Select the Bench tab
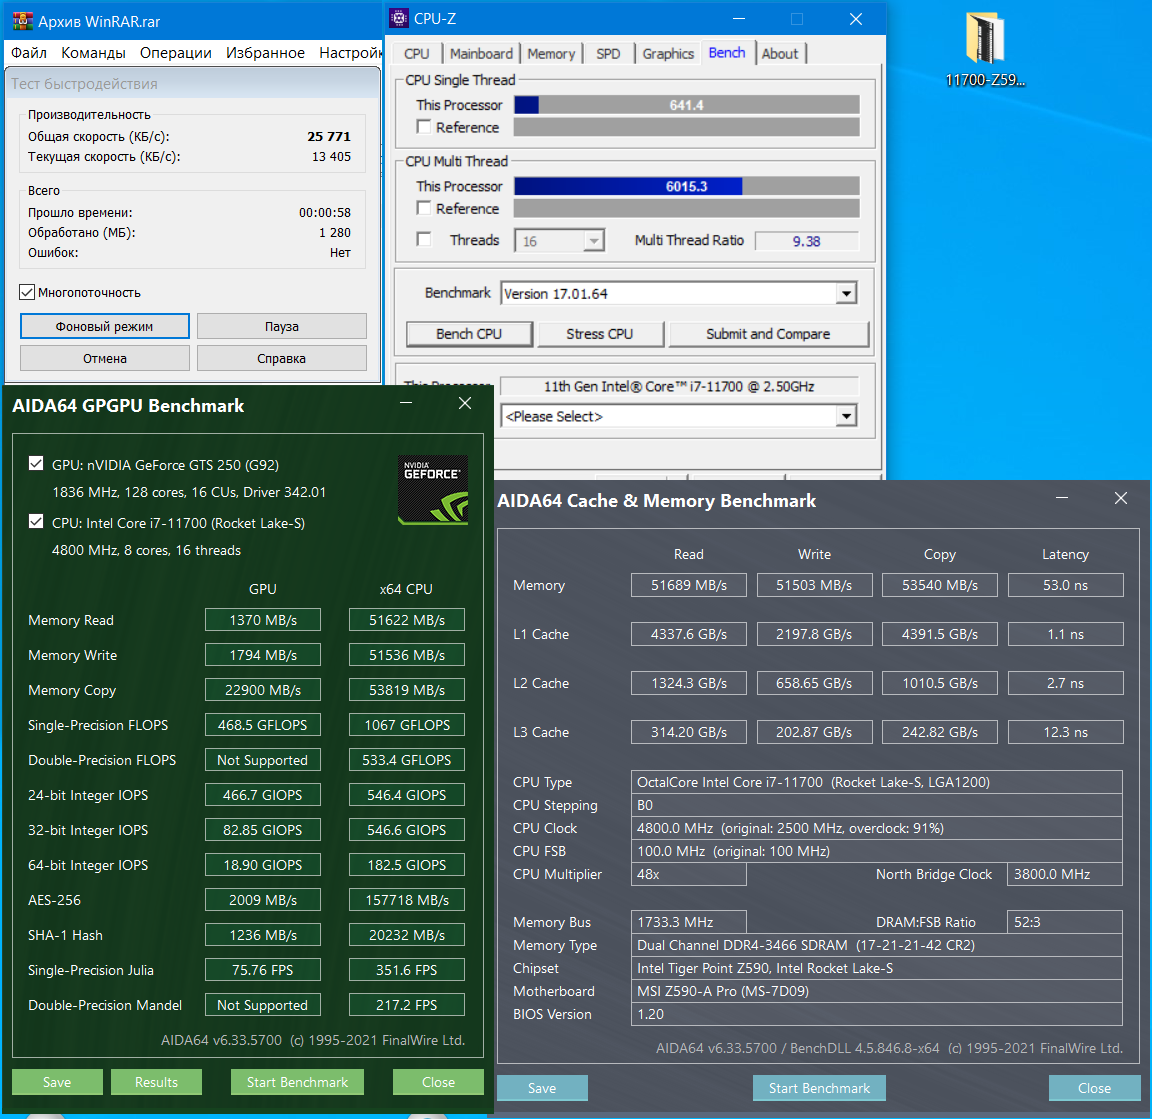1152x1119 pixels. tap(727, 53)
